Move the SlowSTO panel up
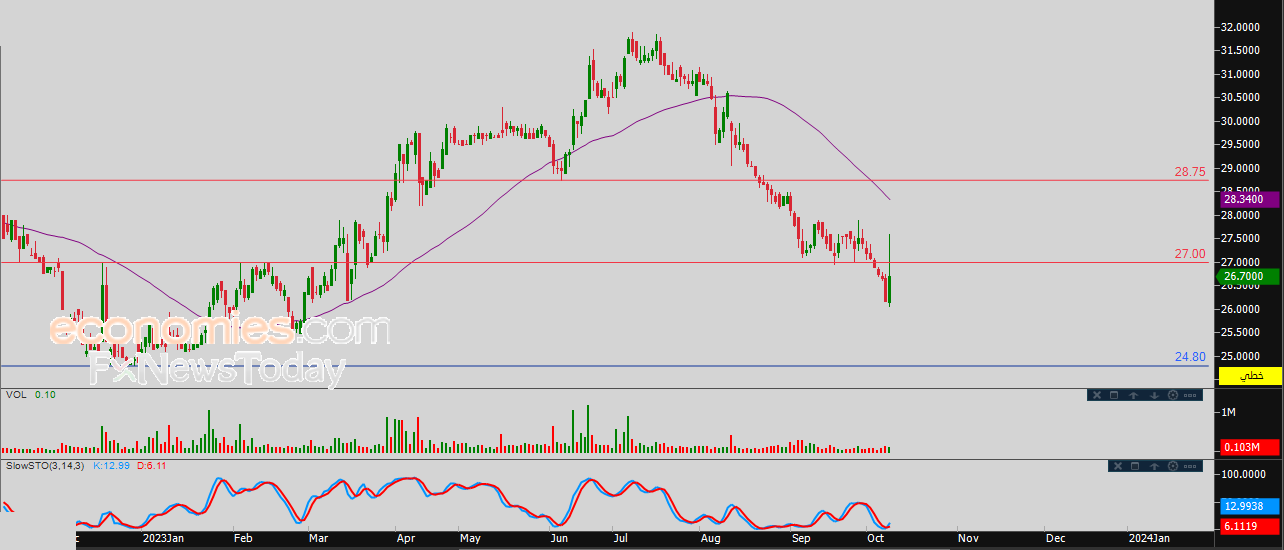Image resolution: width=1284 pixels, height=550 pixels. 1154,466
